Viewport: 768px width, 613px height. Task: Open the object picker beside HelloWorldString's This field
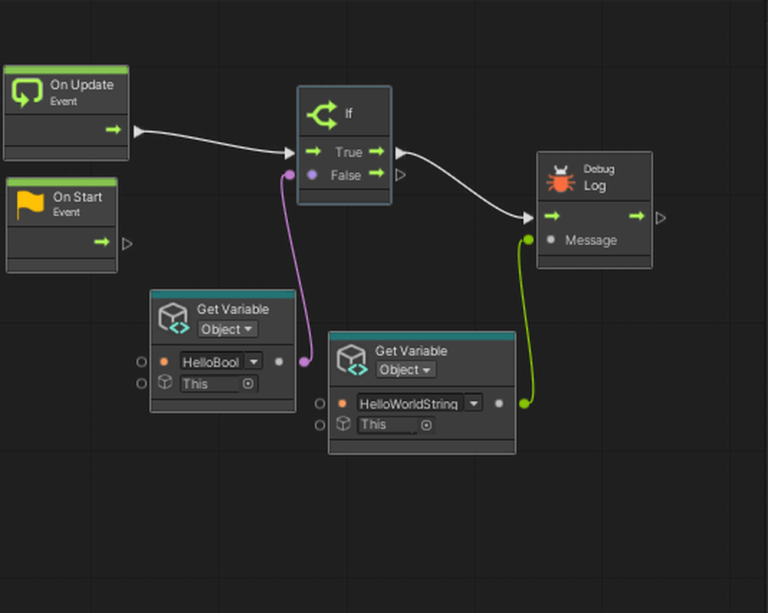pyautogui.click(x=426, y=425)
